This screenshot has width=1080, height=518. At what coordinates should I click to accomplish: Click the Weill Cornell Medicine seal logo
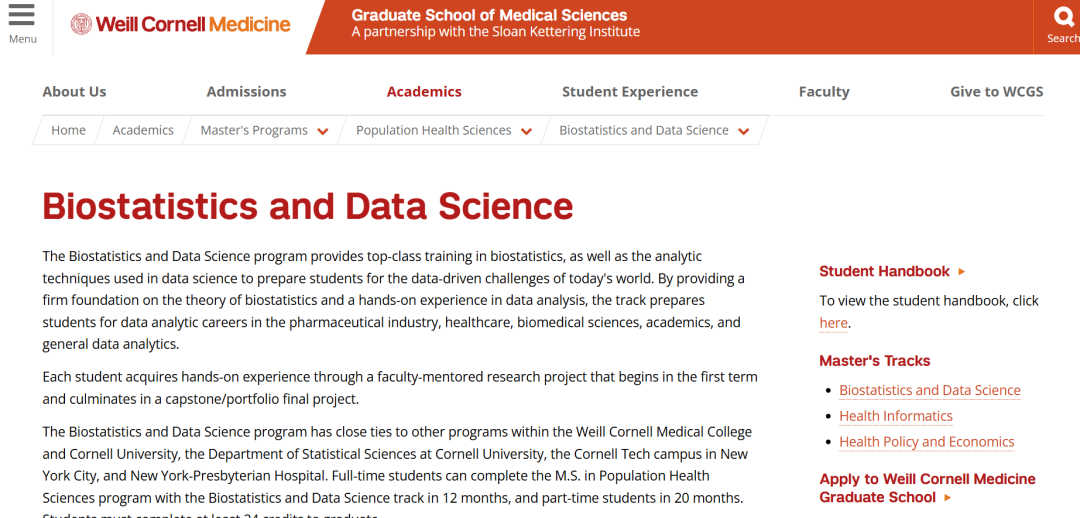pyautogui.click(x=81, y=24)
